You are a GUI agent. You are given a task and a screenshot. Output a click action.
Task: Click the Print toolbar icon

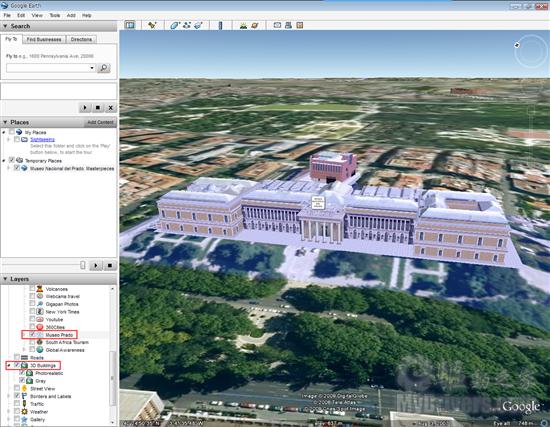click(x=288, y=25)
